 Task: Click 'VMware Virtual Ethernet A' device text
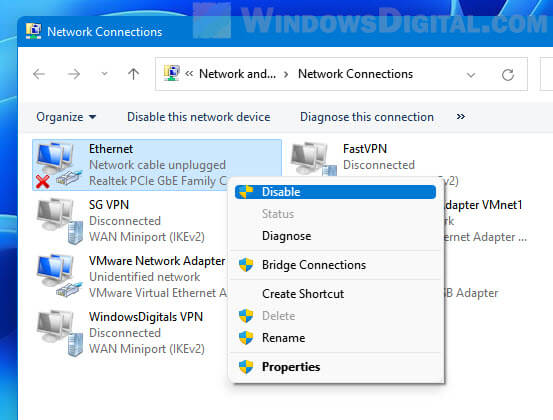coord(158,293)
